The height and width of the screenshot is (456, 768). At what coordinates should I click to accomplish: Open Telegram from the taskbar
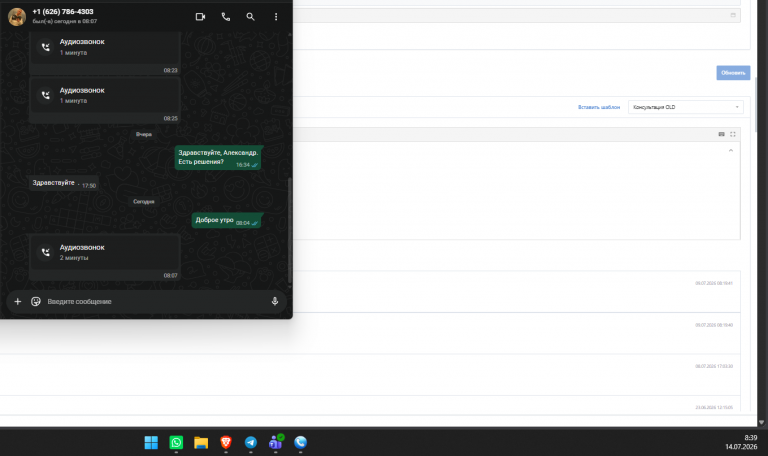250,442
